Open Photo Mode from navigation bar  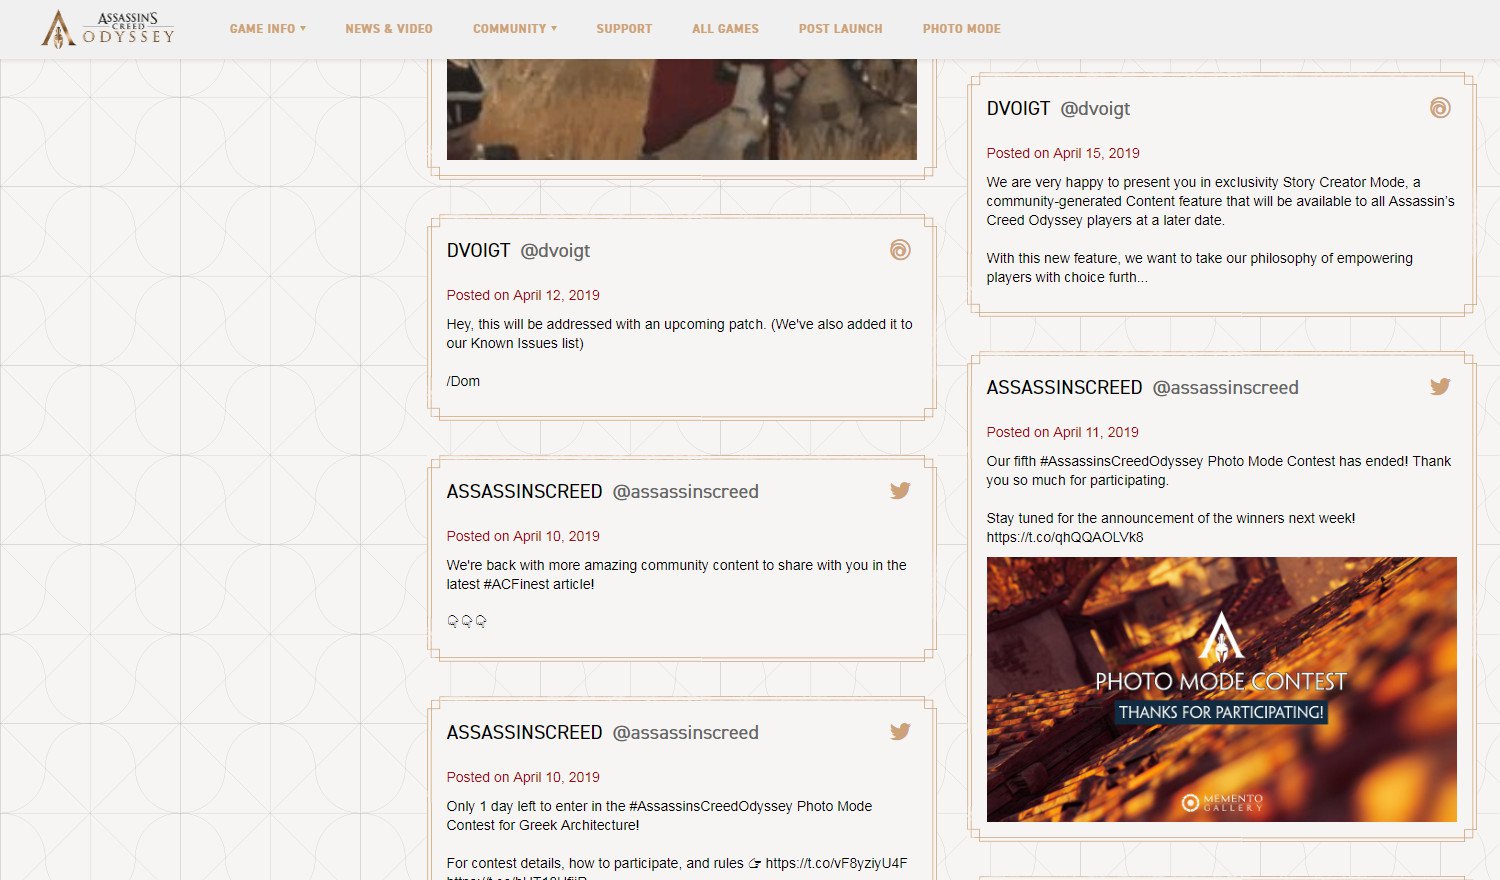(961, 29)
